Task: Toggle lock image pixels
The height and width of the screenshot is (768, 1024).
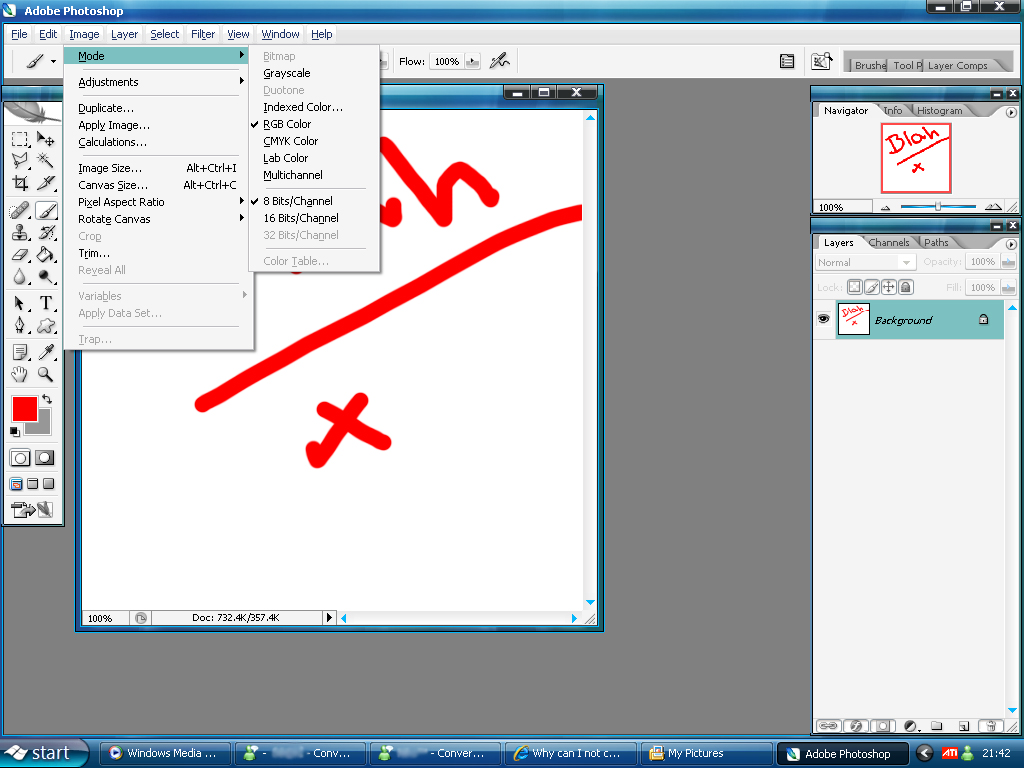Action: click(871, 287)
